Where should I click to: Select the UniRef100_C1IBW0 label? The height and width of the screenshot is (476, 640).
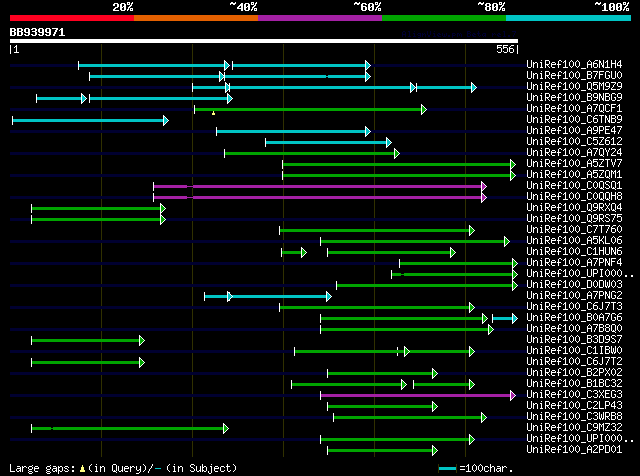tap(574, 351)
